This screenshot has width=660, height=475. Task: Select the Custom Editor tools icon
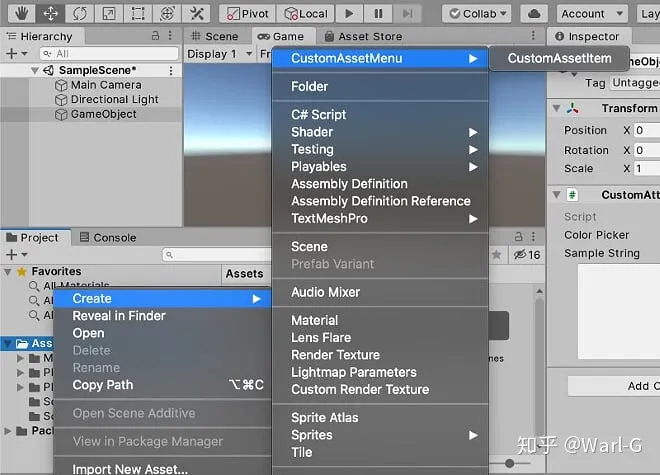197,13
